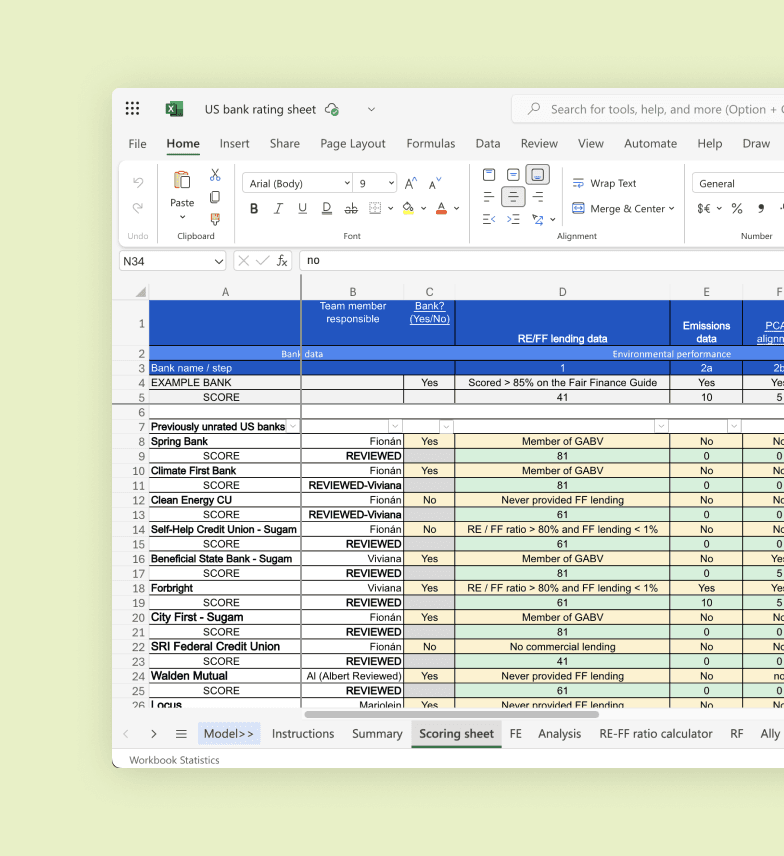Click the Undo arrow icon
The image size is (784, 856).
pyautogui.click(x=138, y=182)
